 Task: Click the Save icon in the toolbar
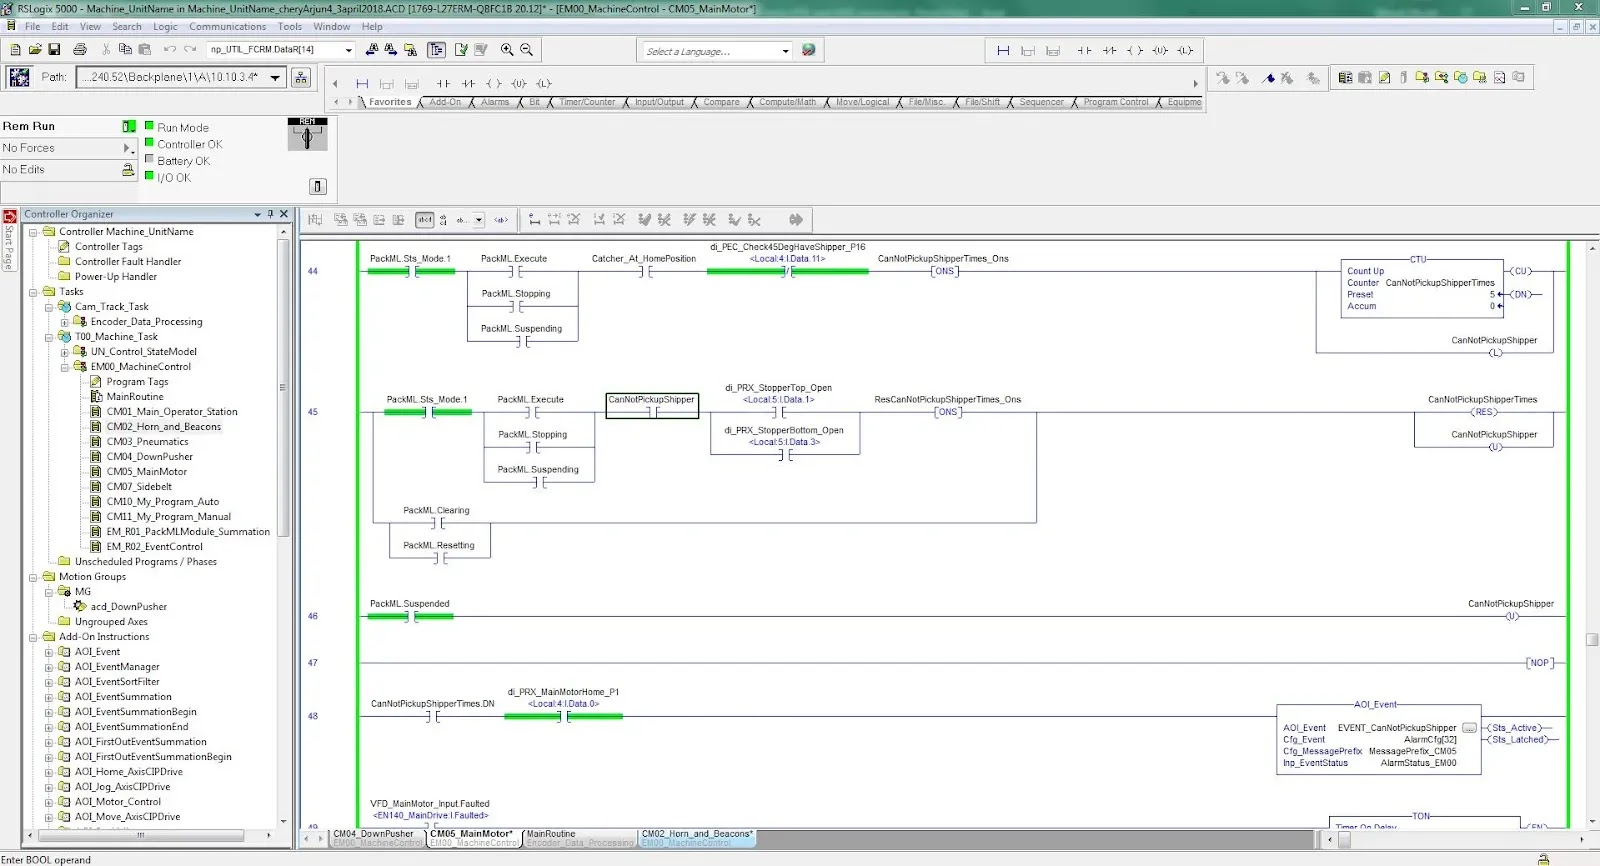[x=54, y=49]
